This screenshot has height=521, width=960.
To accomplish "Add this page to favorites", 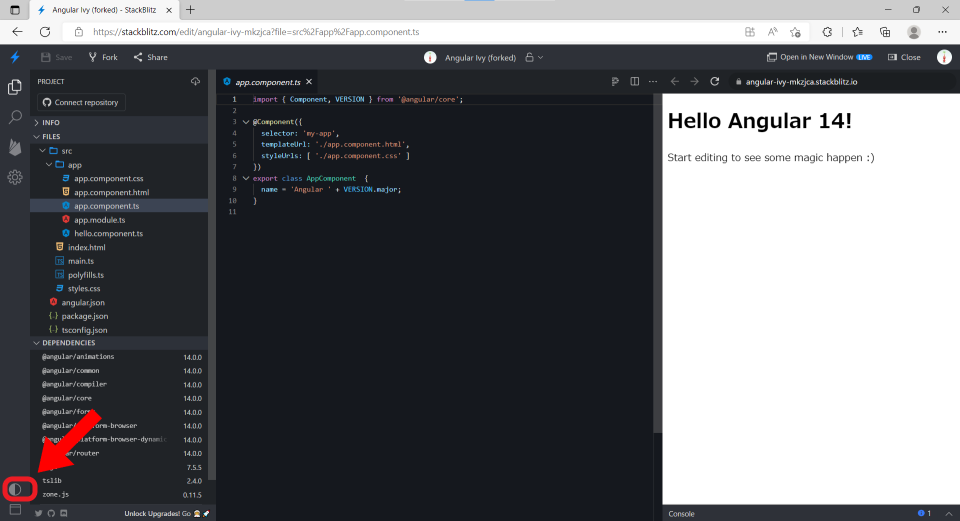I will [795, 32].
